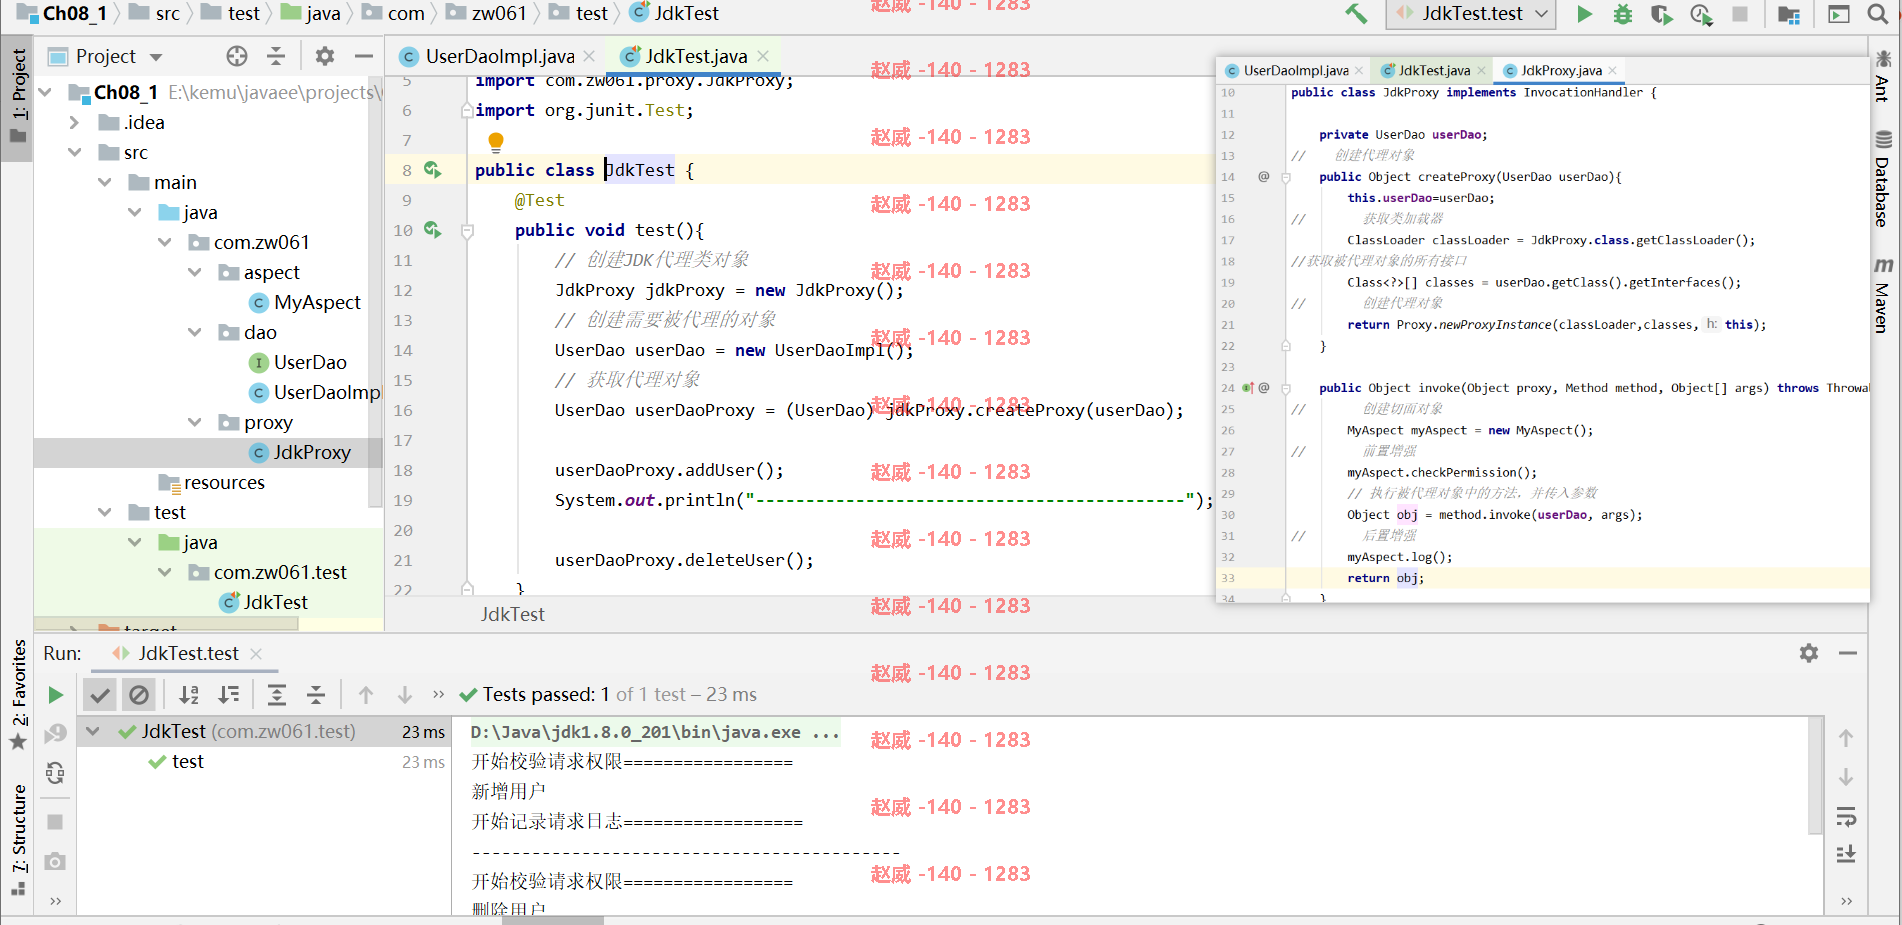Toggle show ignored tests button

coord(139,694)
